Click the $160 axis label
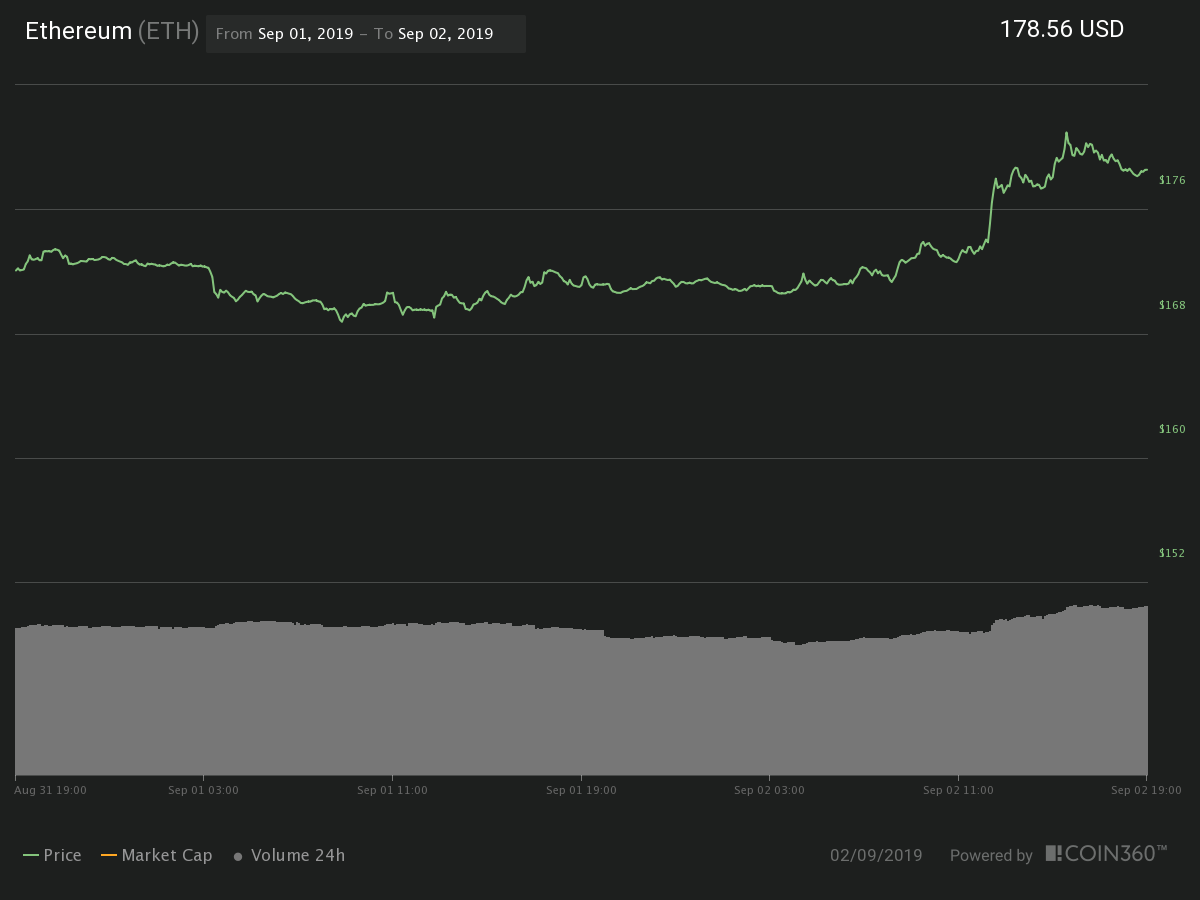Viewport: 1200px width, 900px height. click(x=1171, y=429)
